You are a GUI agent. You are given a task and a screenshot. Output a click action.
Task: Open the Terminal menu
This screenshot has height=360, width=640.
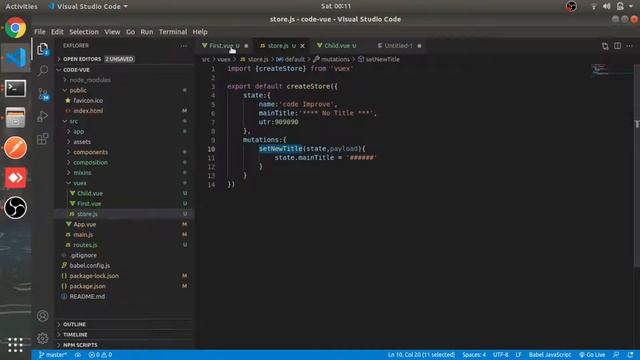click(173, 32)
